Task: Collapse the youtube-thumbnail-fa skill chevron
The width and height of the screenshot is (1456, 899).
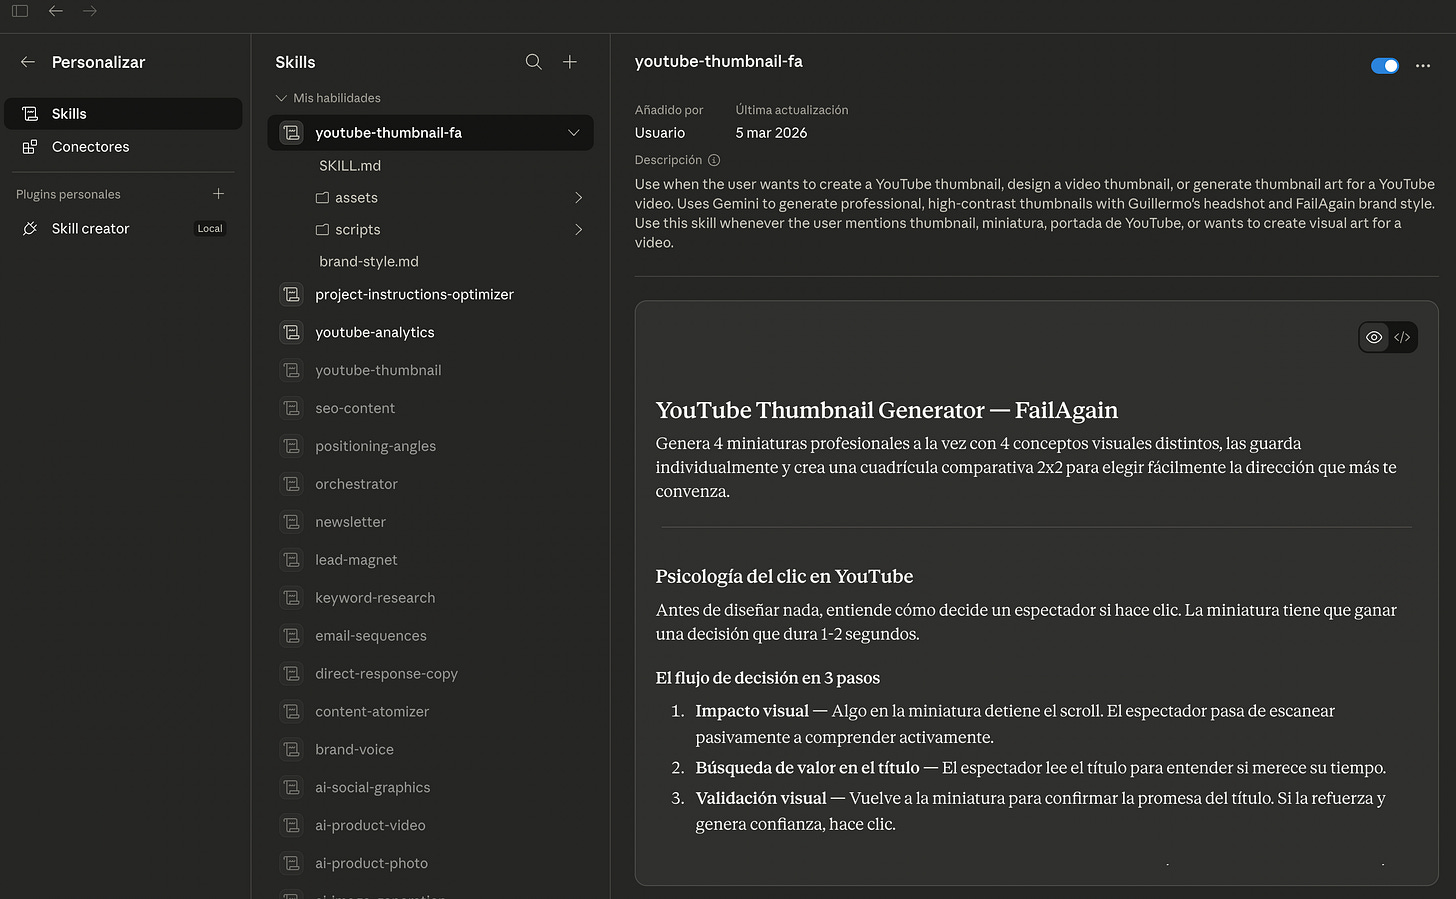Action: [574, 133]
